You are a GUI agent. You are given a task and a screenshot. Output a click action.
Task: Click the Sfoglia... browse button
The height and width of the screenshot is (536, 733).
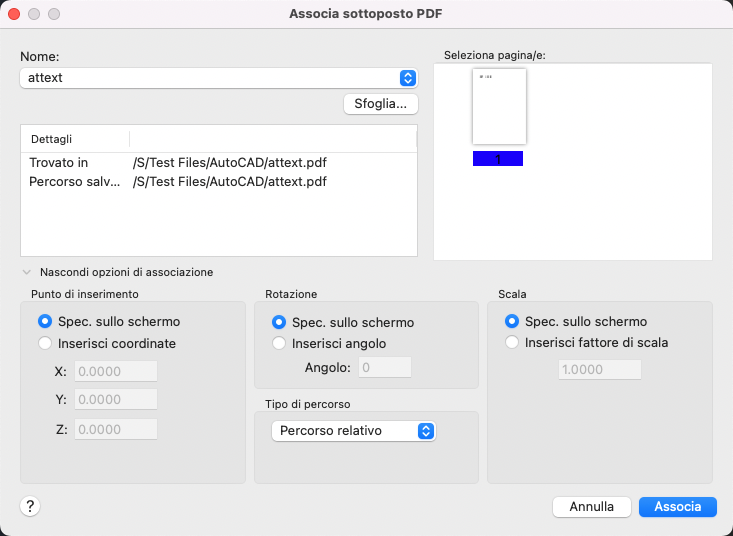click(x=380, y=104)
